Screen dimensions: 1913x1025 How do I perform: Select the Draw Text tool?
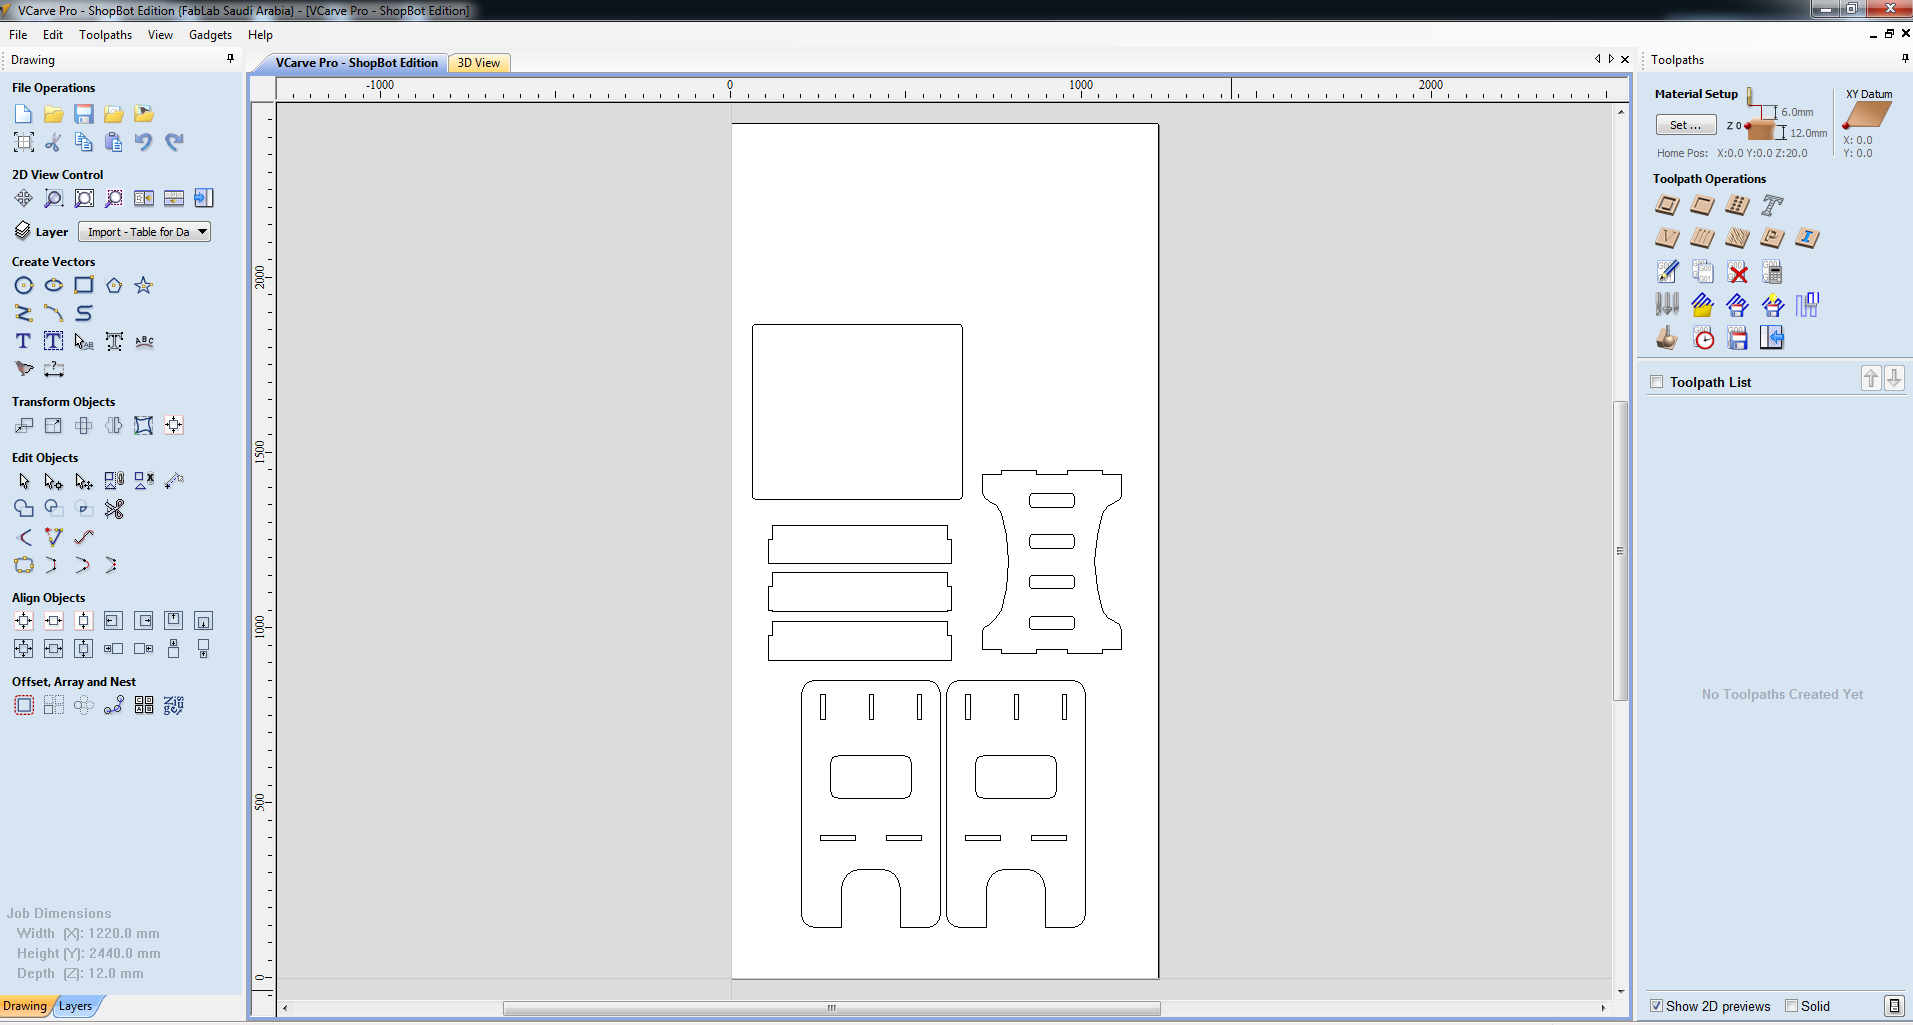coord(23,342)
